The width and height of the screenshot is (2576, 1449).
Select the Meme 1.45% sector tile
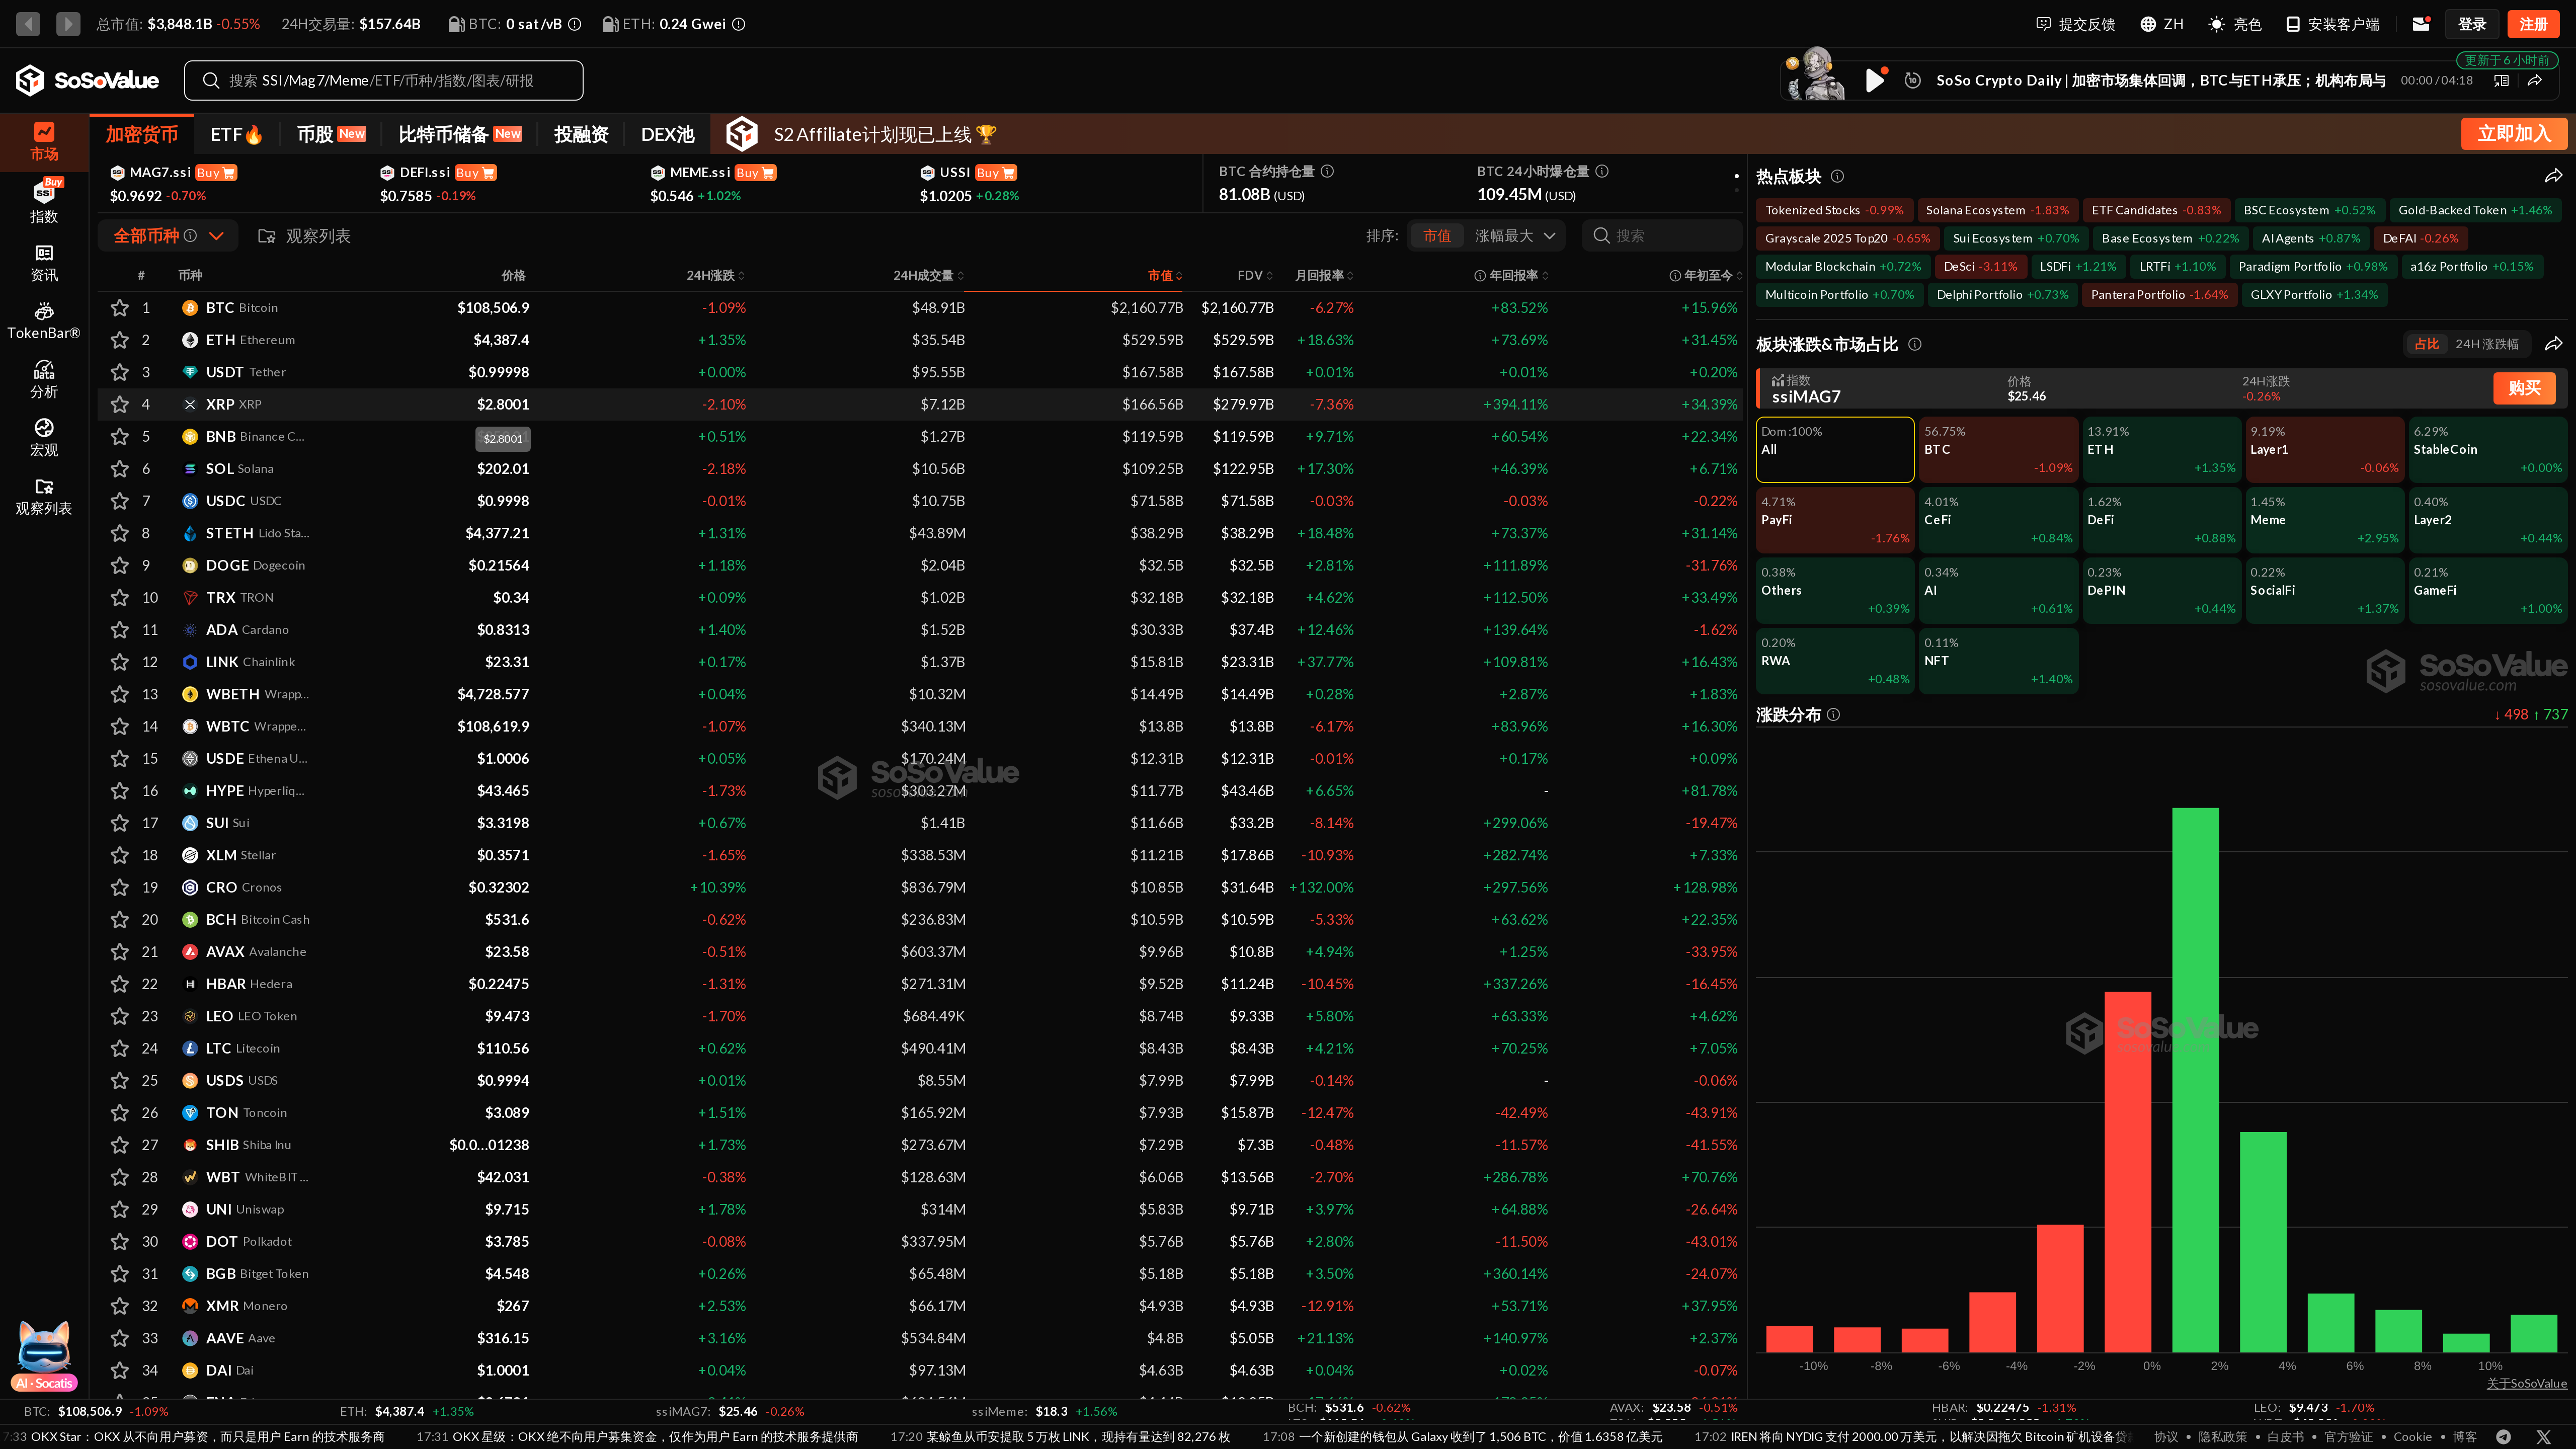click(x=2324, y=520)
